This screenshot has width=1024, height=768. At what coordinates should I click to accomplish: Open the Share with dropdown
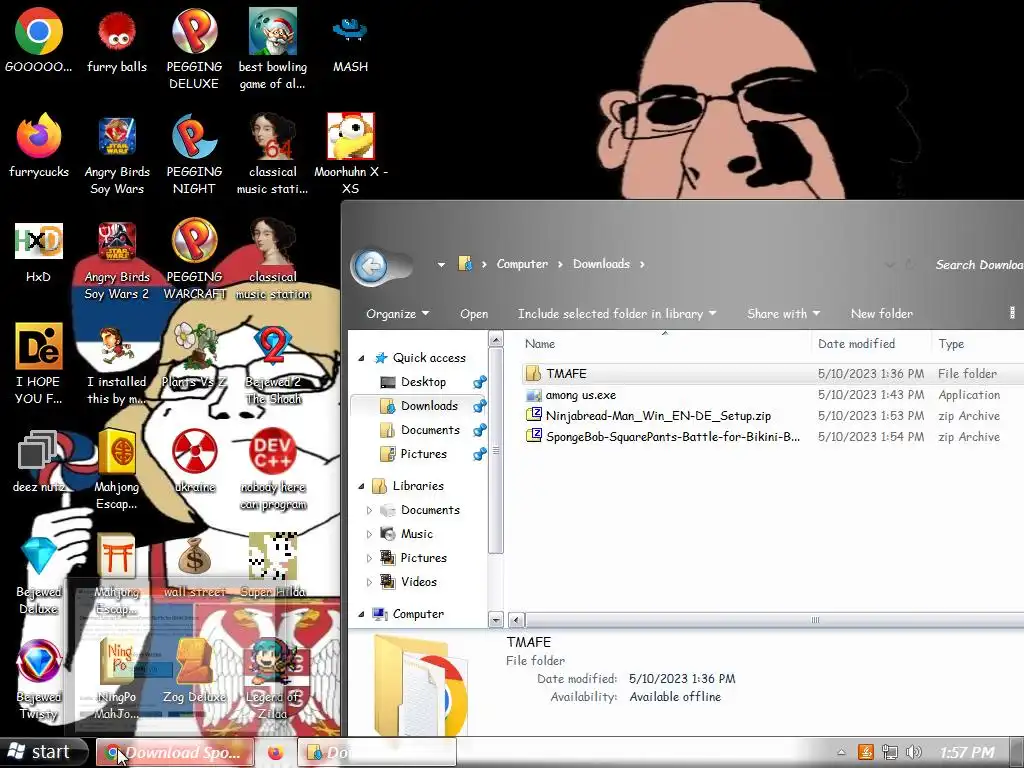click(x=783, y=313)
